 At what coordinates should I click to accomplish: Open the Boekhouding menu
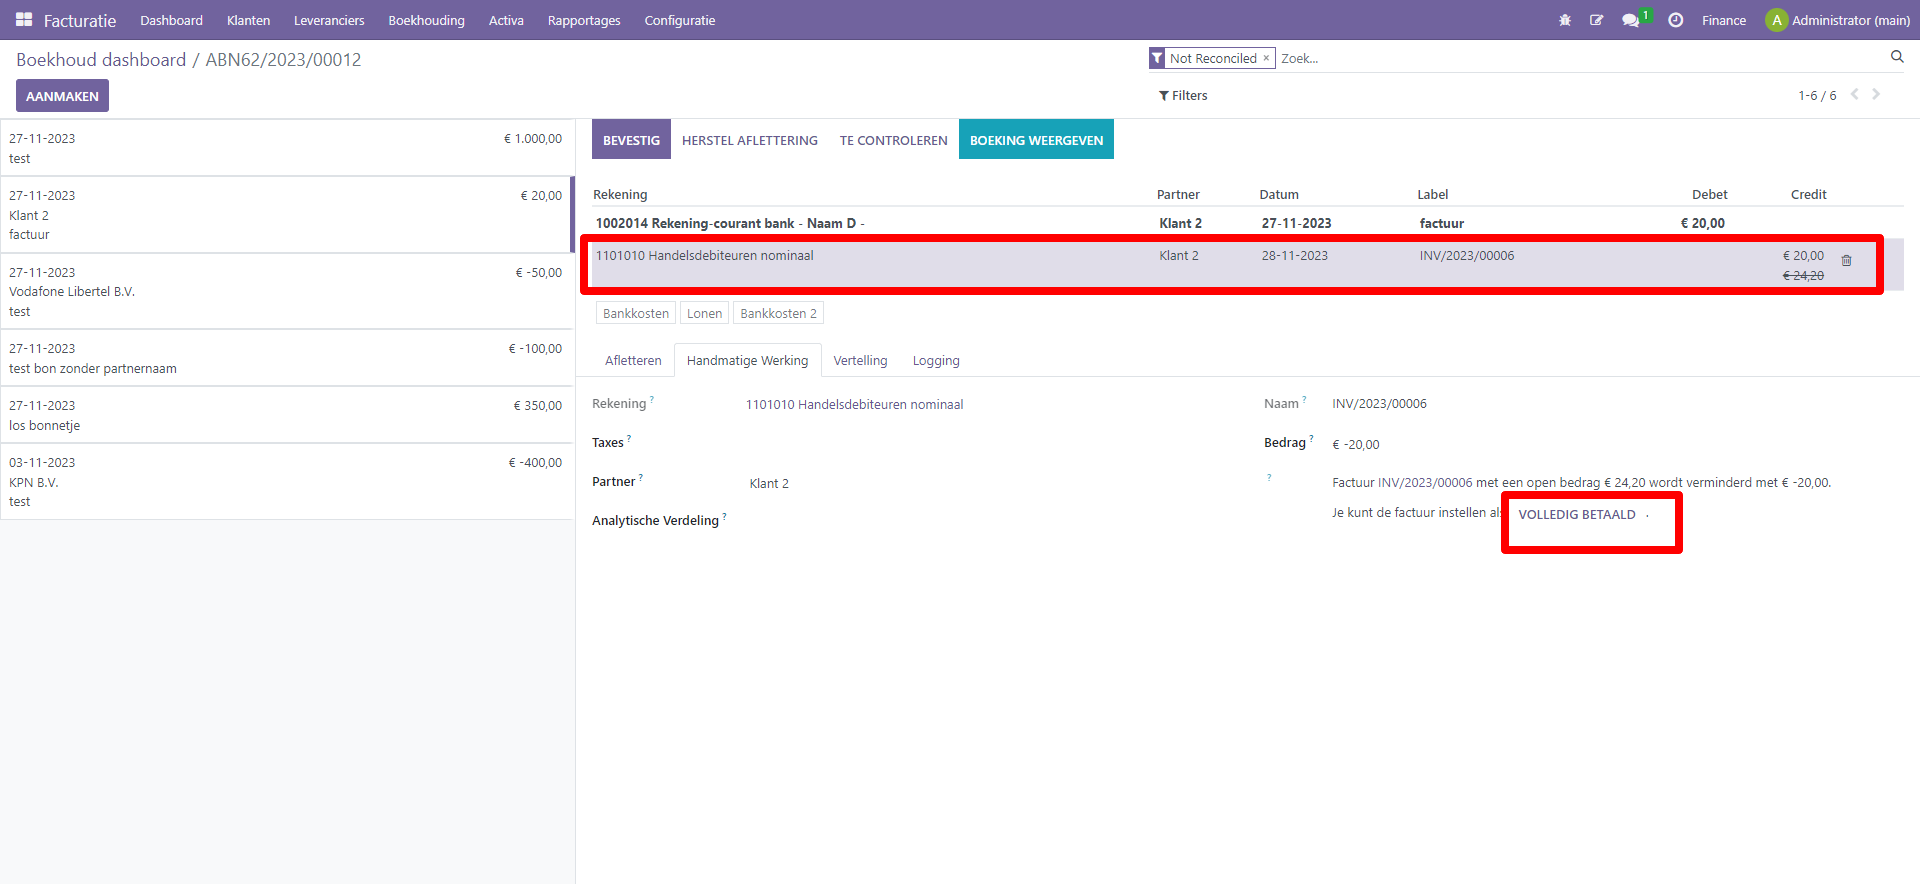click(x=426, y=20)
